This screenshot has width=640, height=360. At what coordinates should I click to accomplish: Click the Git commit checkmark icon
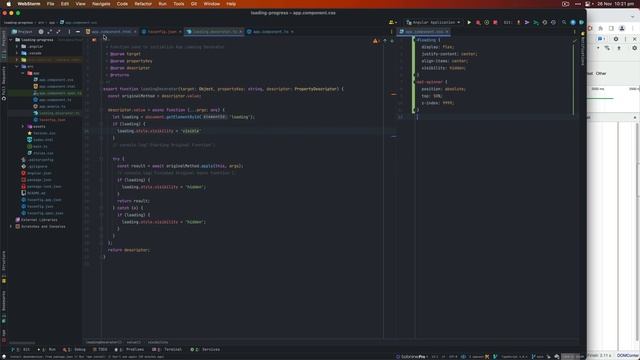click(527, 22)
